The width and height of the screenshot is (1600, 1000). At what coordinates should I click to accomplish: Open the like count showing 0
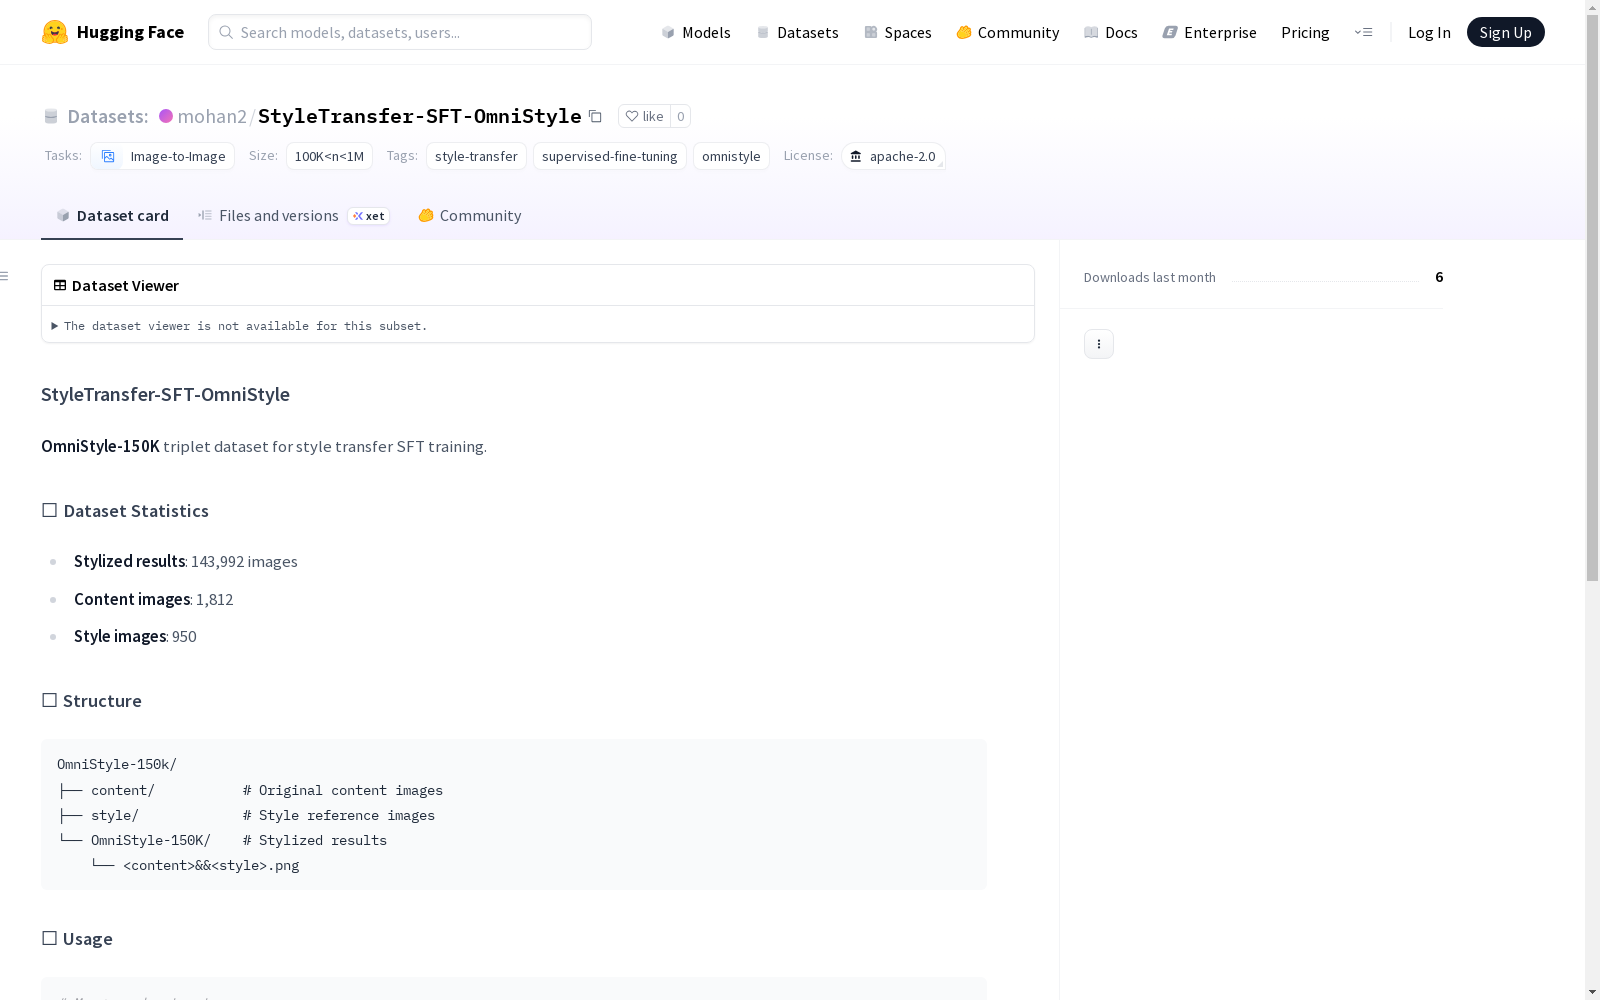tap(680, 116)
